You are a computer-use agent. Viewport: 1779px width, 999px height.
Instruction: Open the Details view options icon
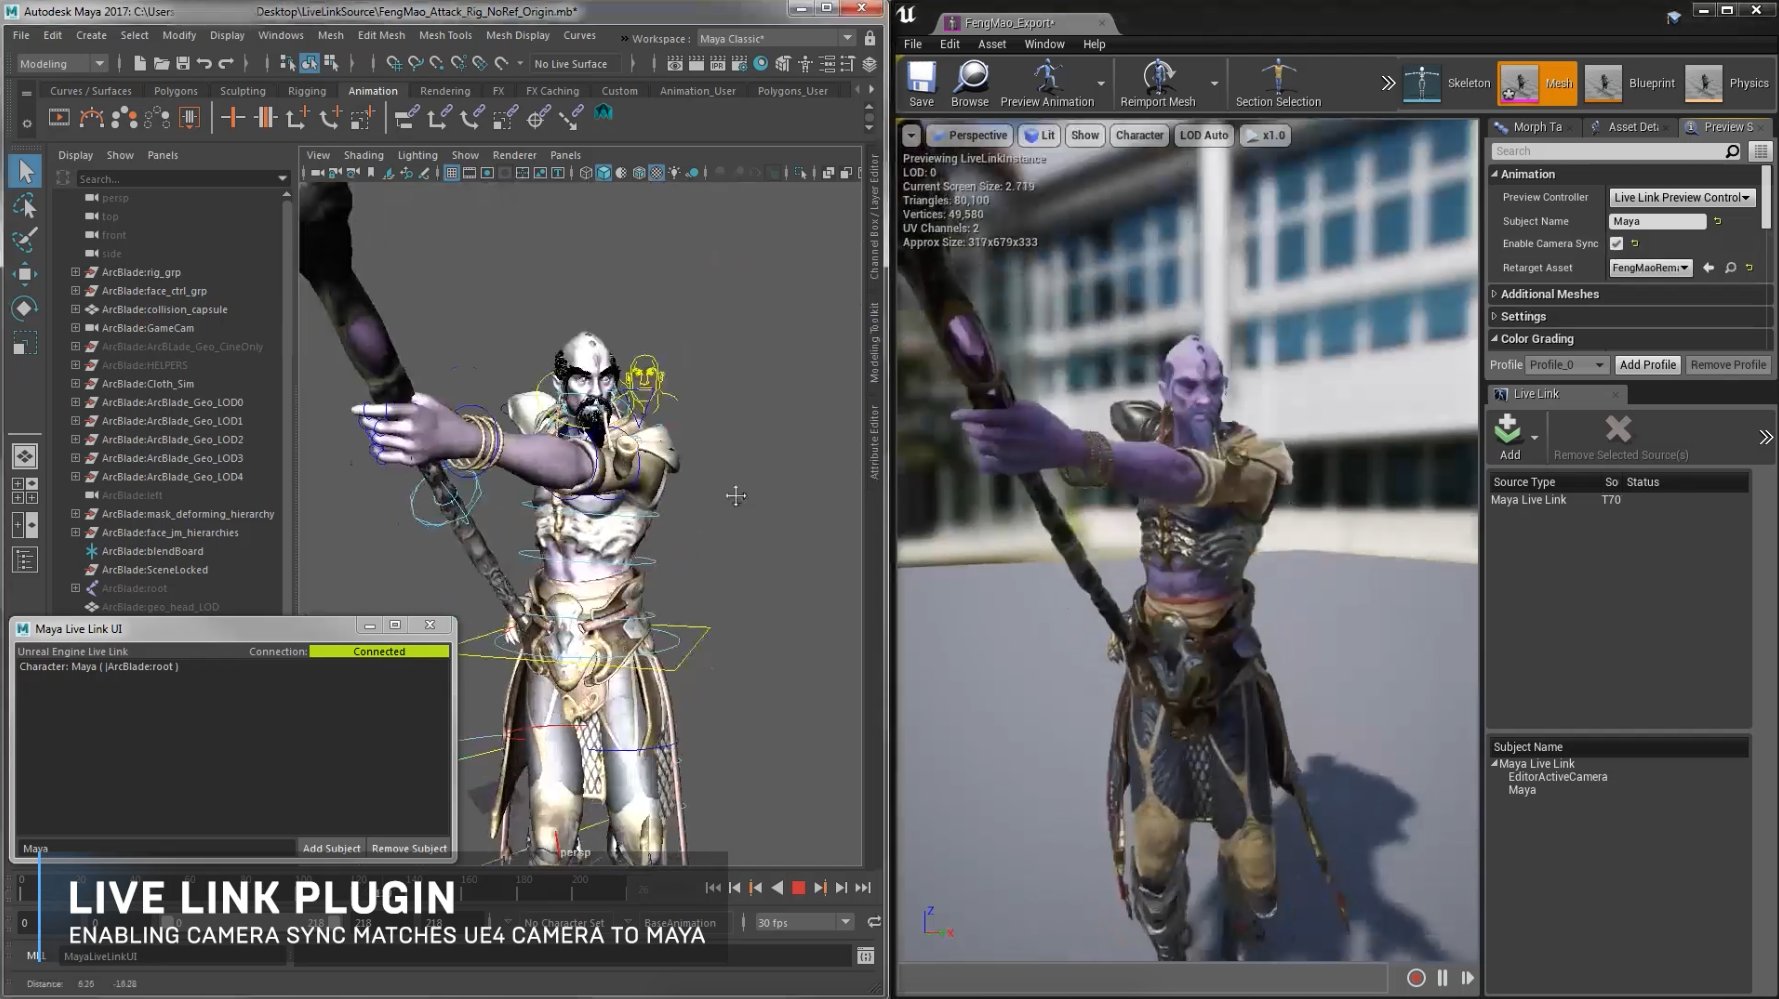coord(1761,151)
